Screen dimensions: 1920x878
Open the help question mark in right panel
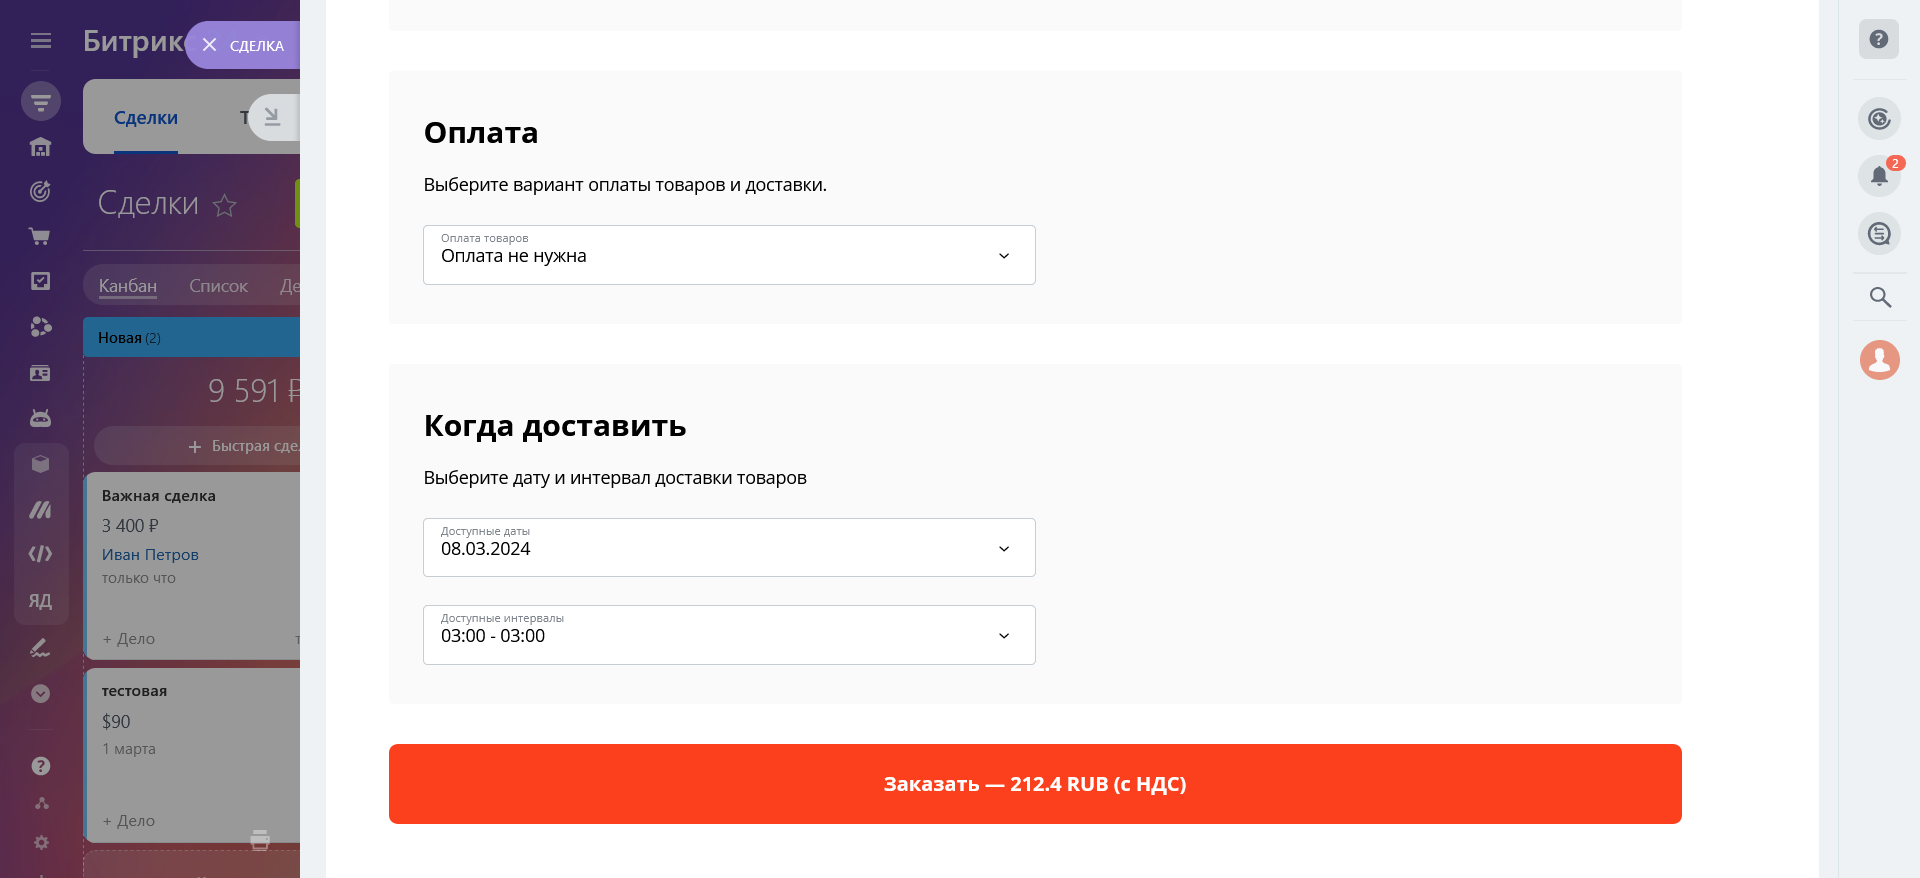[1879, 39]
